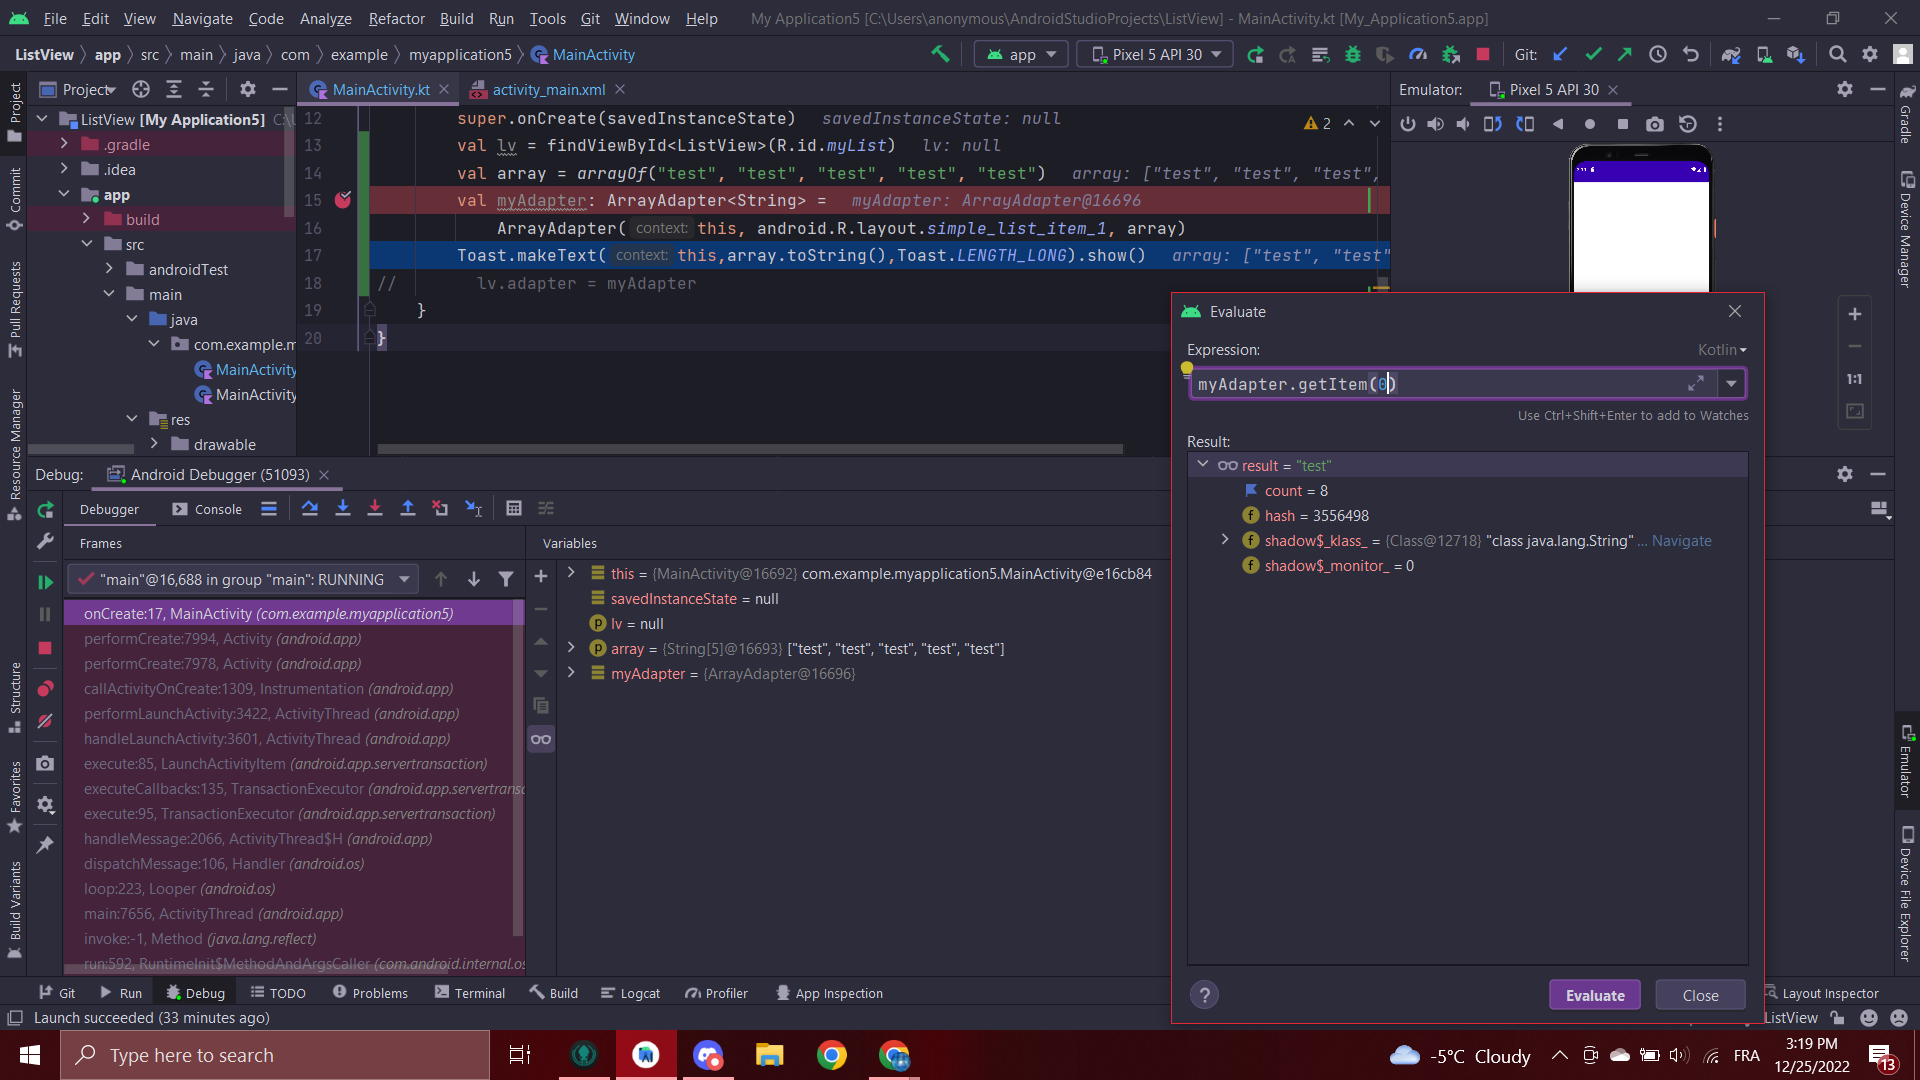Switch to the Console debug tab
The width and height of the screenshot is (1920, 1080).
(x=208, y=509)
